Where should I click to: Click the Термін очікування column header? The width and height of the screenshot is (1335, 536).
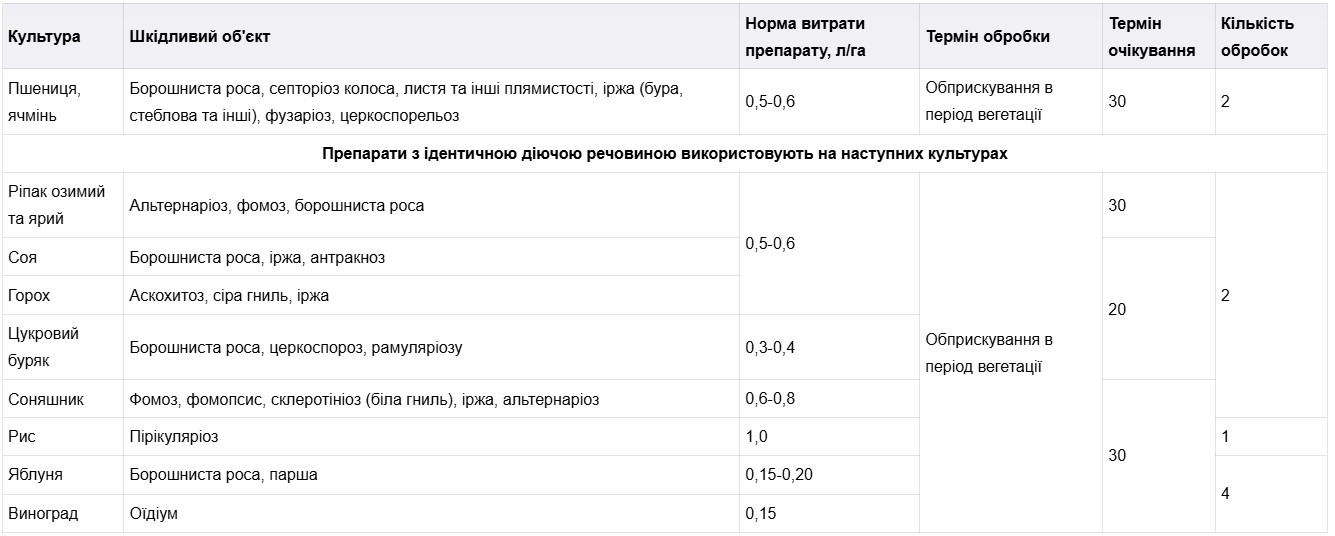[1152, 37]
